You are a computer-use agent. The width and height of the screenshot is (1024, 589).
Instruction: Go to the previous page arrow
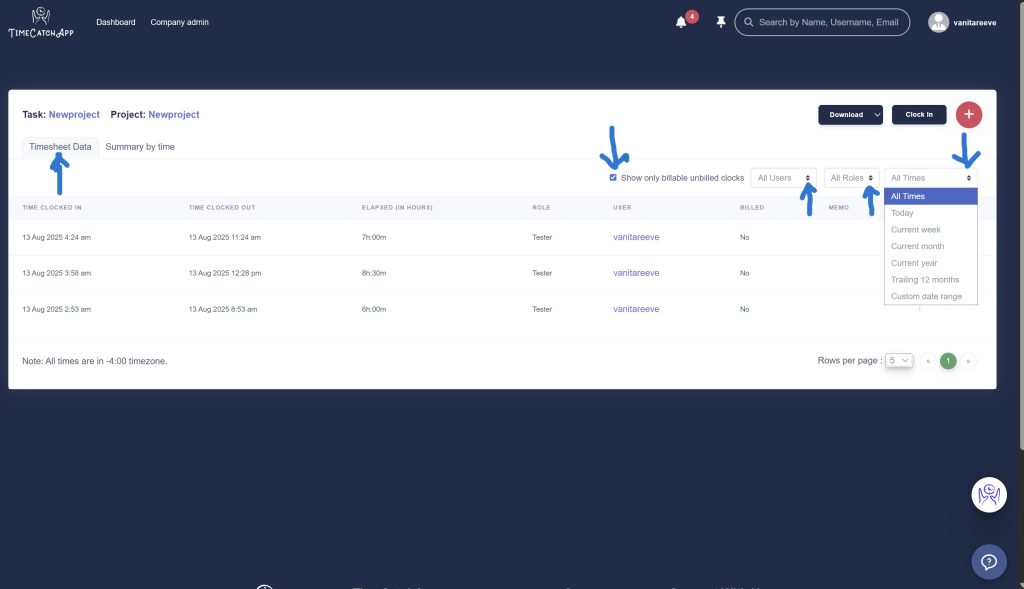[928, 361]
